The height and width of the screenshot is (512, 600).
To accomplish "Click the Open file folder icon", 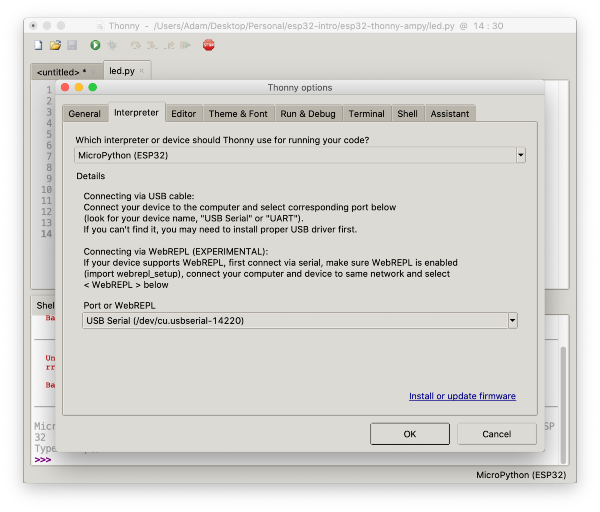I will tap(55, 45).
